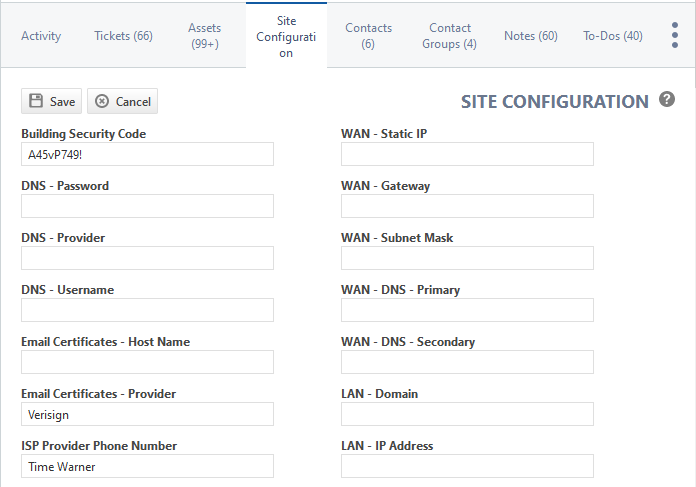Open the three-dot more tabs menu
696x487 pixels.
[x=675, y=36]
